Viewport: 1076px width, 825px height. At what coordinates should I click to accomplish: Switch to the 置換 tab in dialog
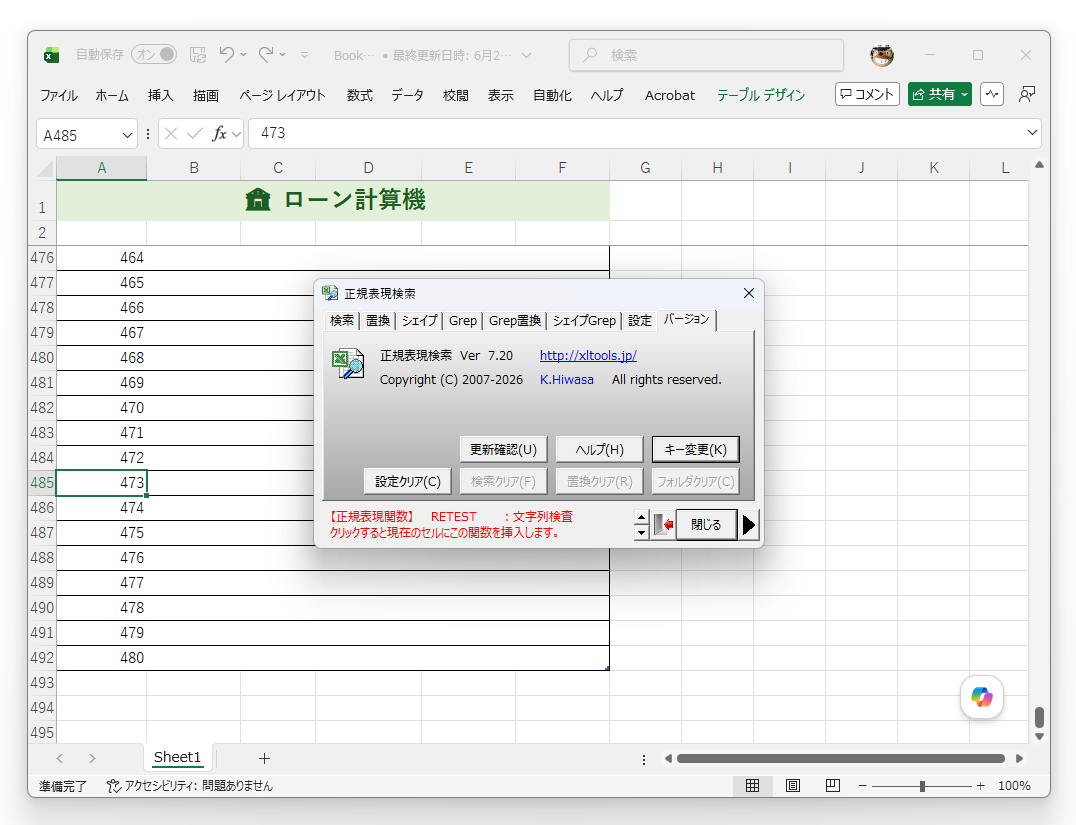pyautogui.click(x=377, y=321)
